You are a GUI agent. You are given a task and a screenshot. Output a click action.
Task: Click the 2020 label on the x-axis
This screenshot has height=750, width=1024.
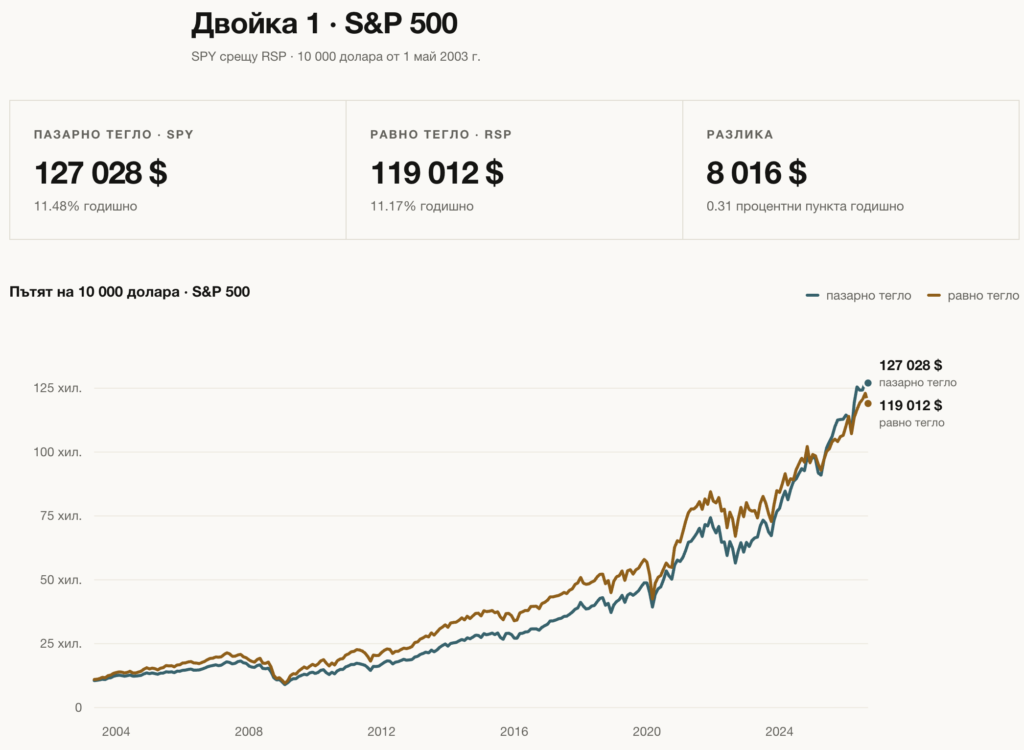[x=647, y=732]
